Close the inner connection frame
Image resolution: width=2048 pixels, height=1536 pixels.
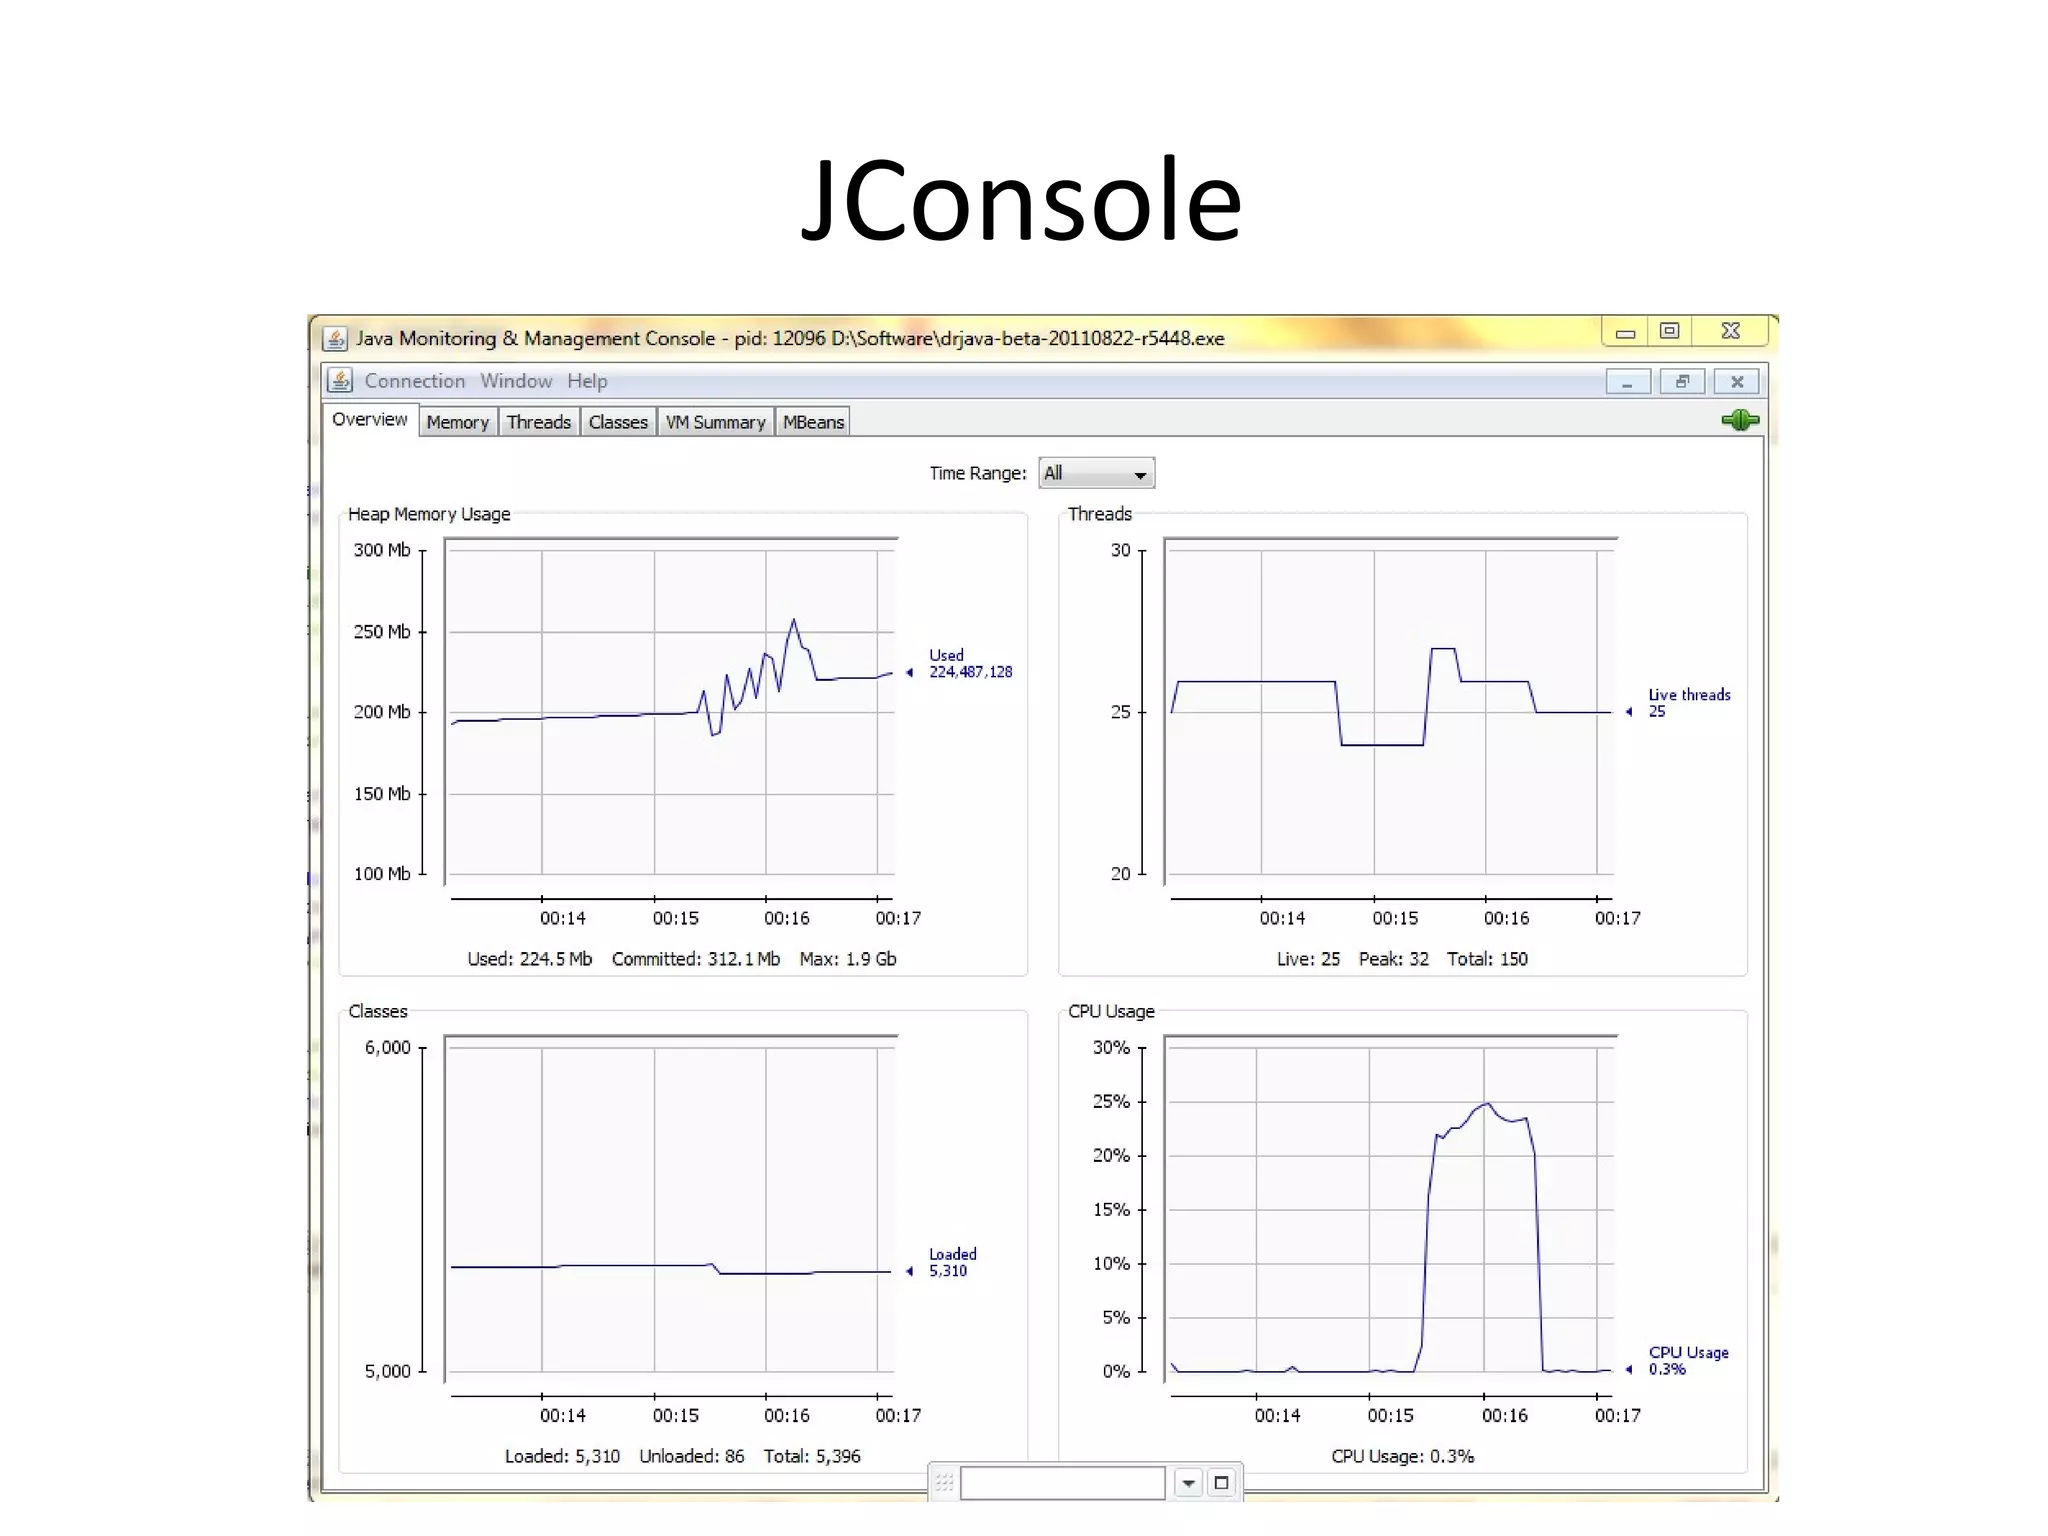[x=1737, y=381]
